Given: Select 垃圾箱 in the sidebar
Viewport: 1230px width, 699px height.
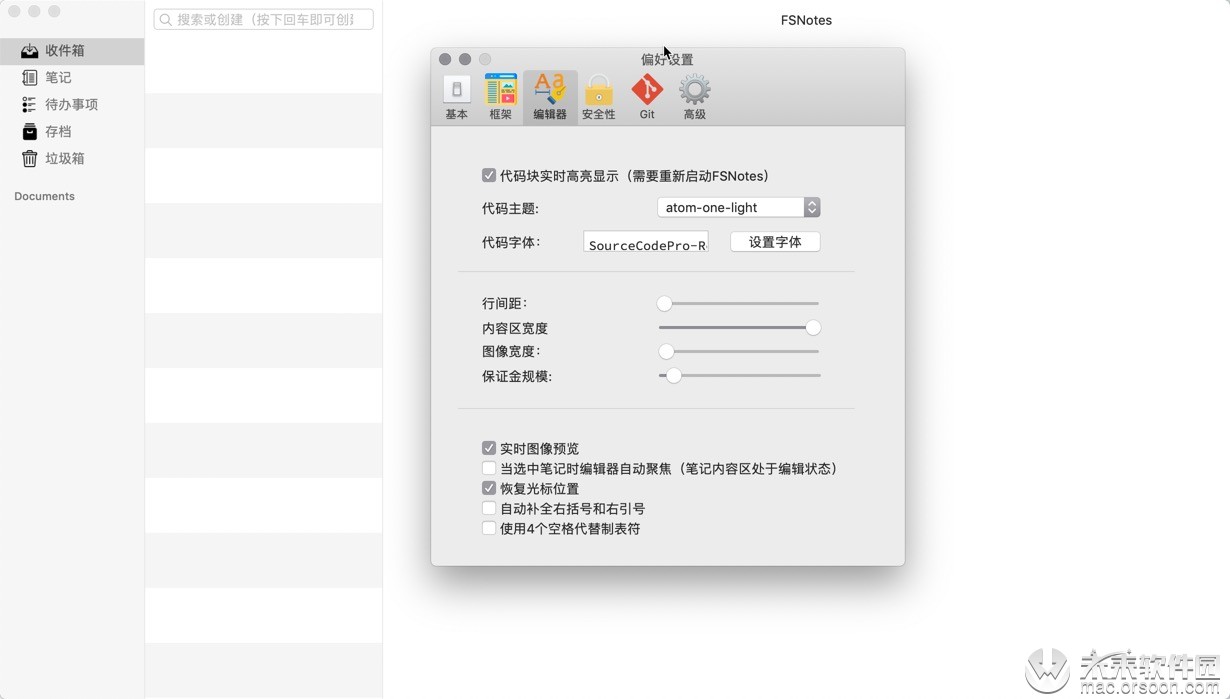Looking at the screenshot, I should [x=72, y=159].
